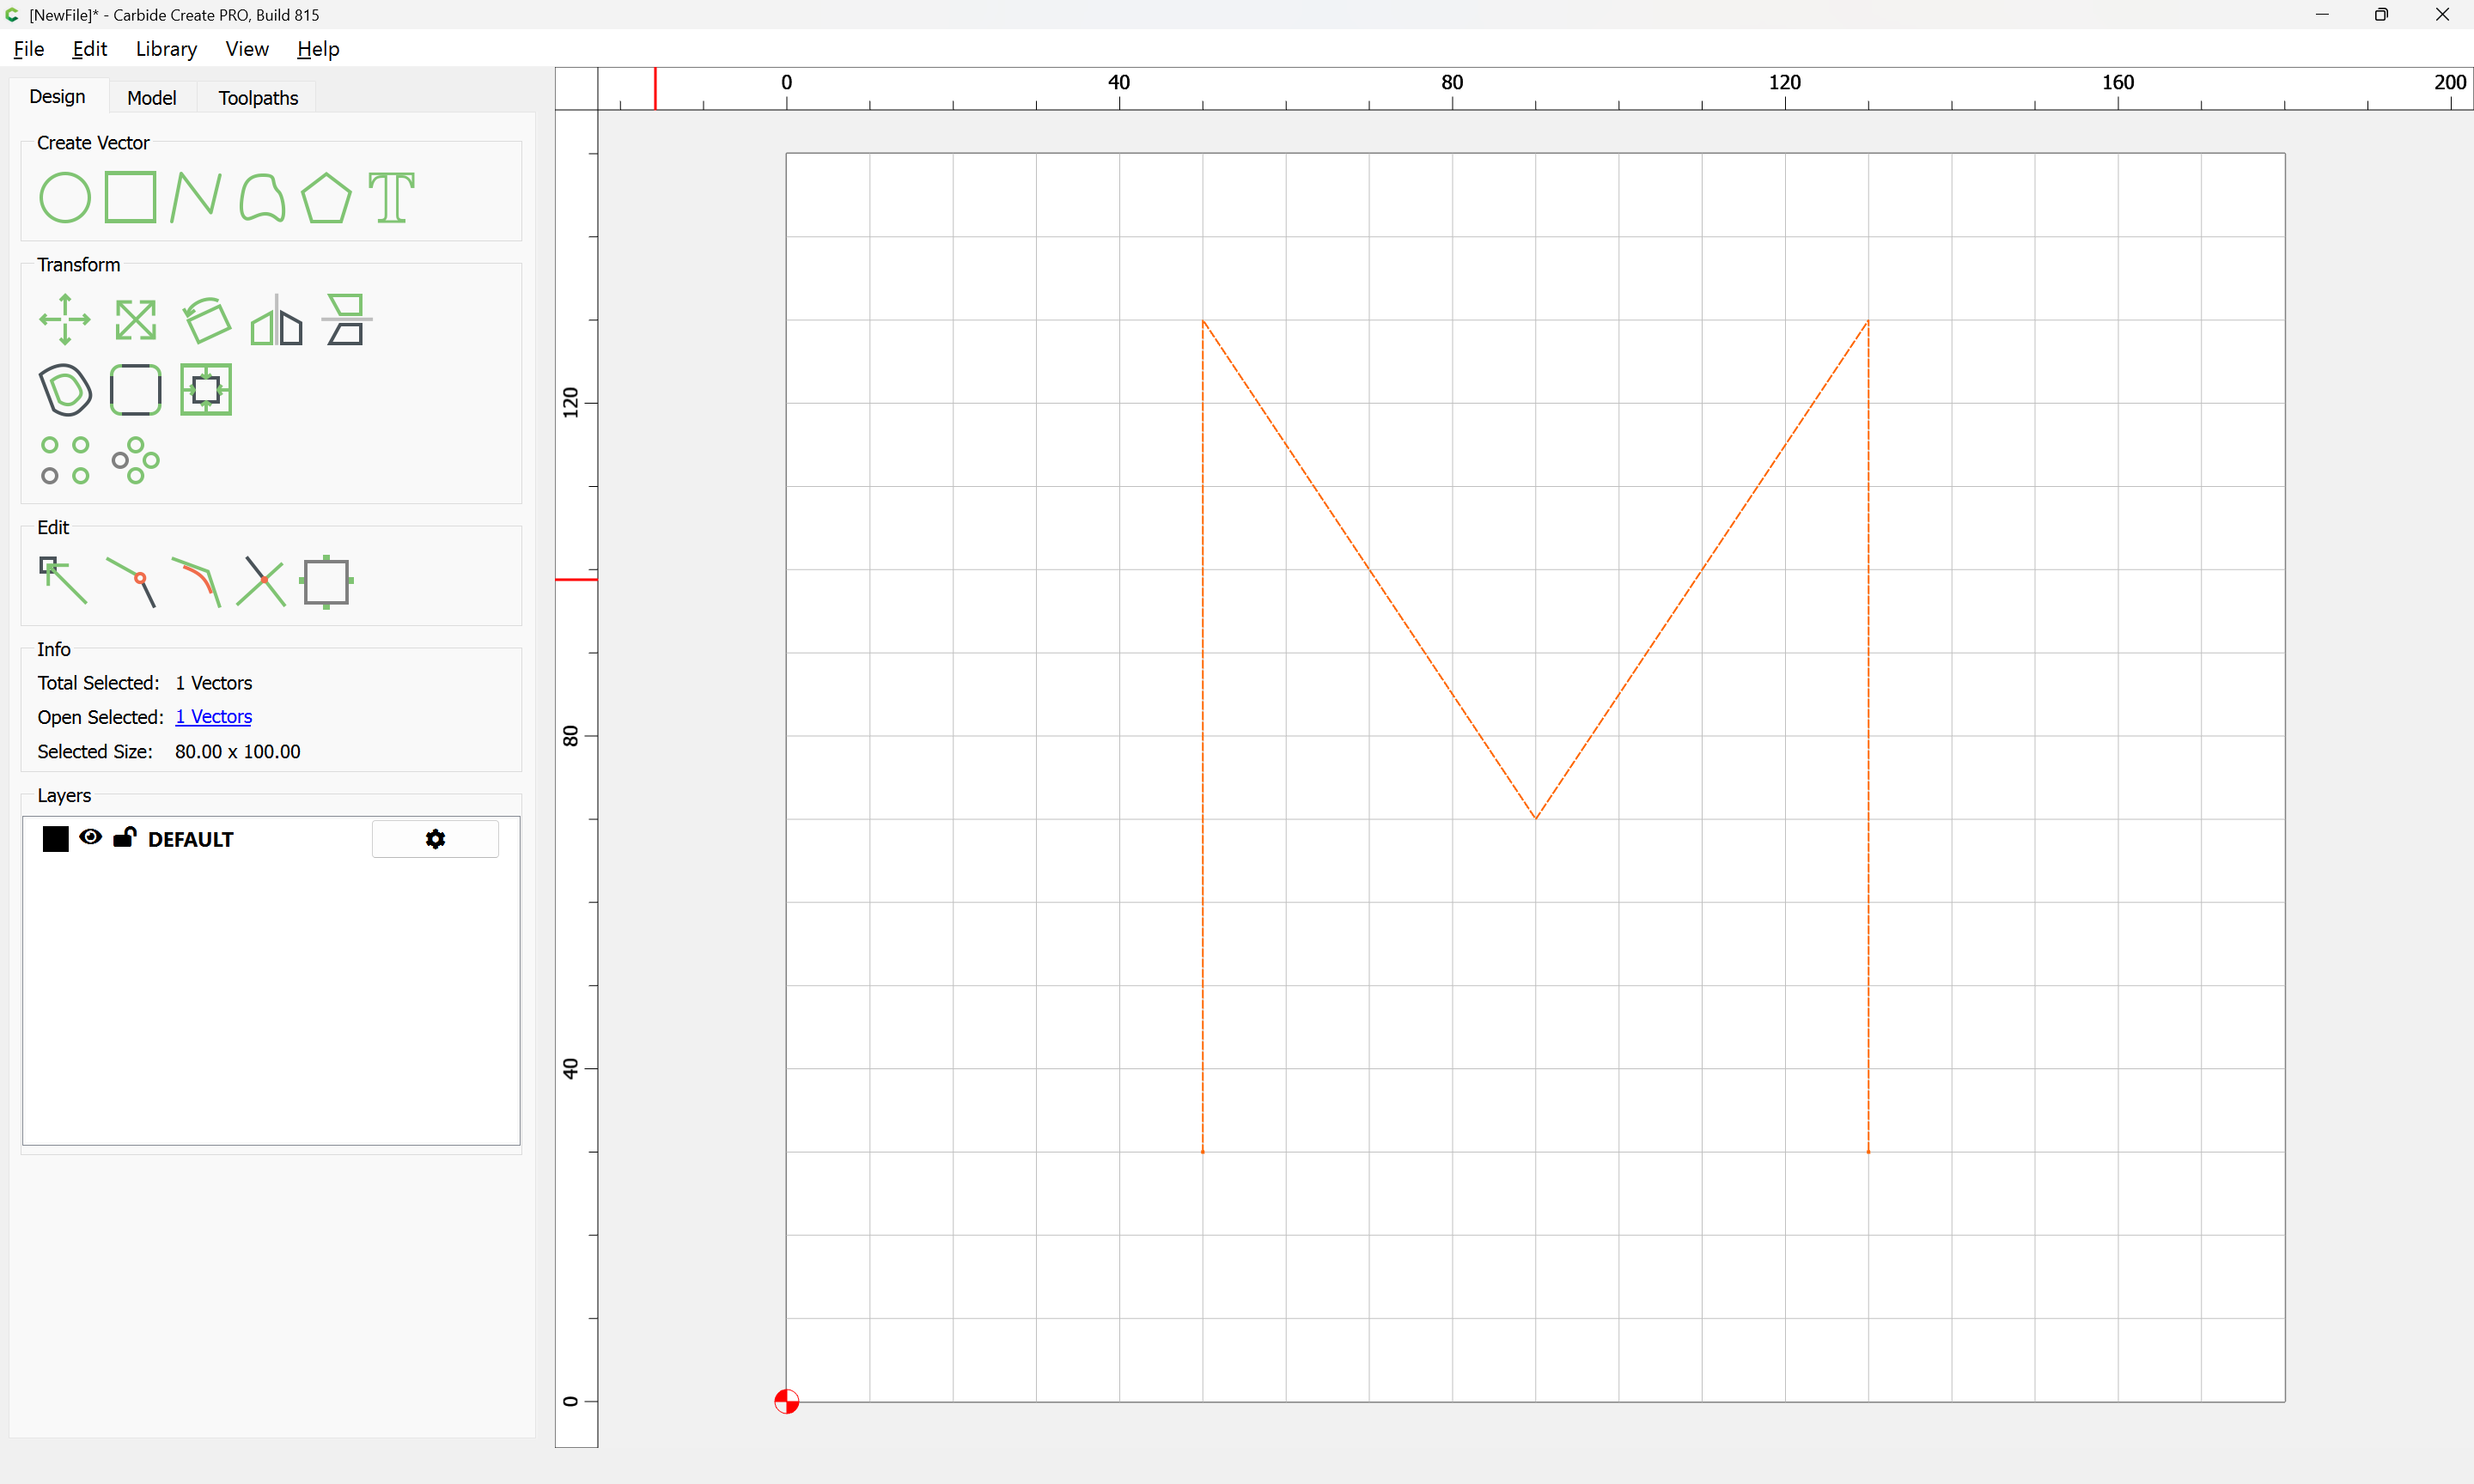The width and height of the screenshot is (2474, 1484).
Task: Click the top-left vertex of the M shape
Action: [x=1203, y=321]
